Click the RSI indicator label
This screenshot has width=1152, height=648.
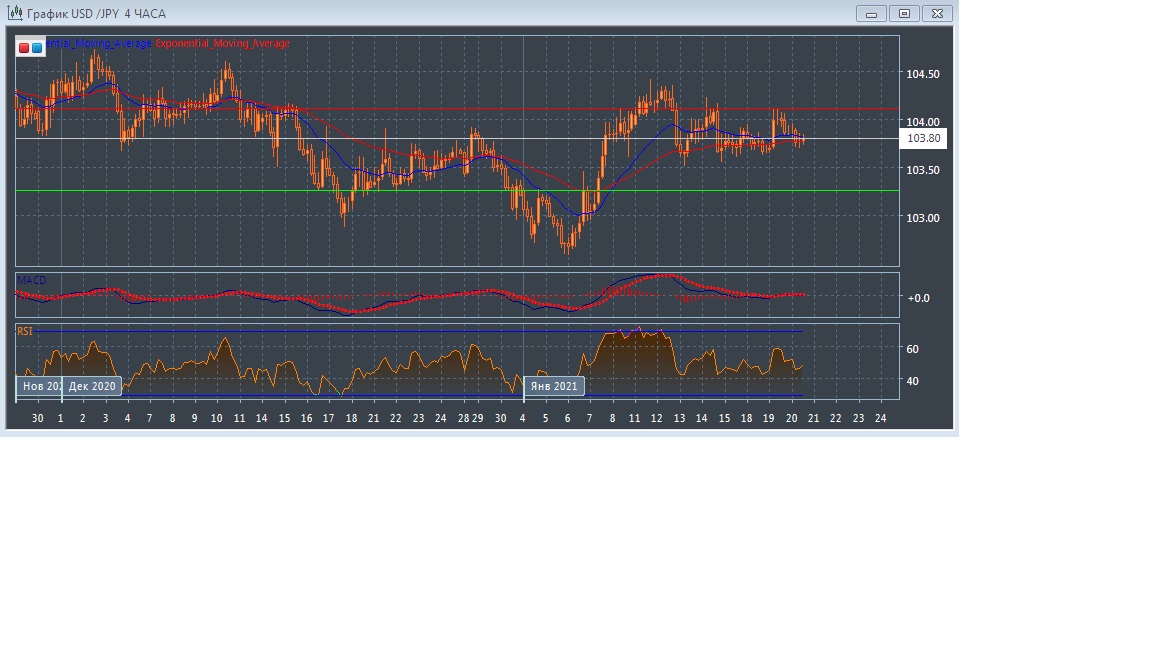[24, 331]
